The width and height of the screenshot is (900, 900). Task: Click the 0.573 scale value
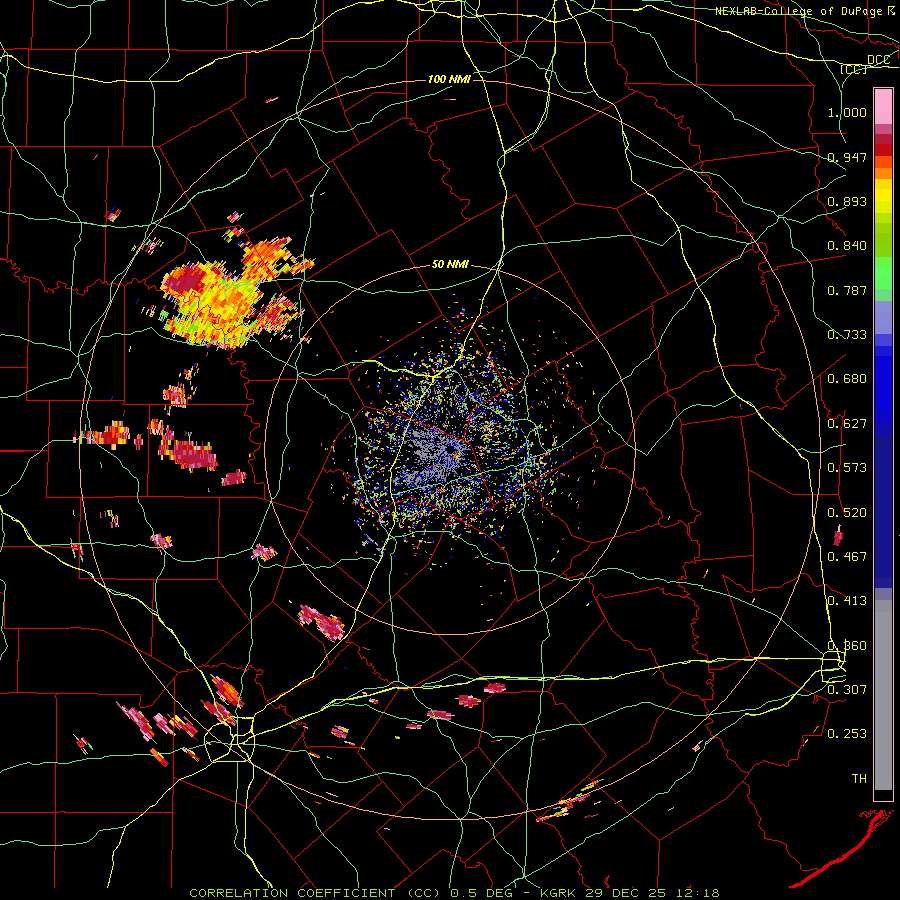(x=847, y=468)
